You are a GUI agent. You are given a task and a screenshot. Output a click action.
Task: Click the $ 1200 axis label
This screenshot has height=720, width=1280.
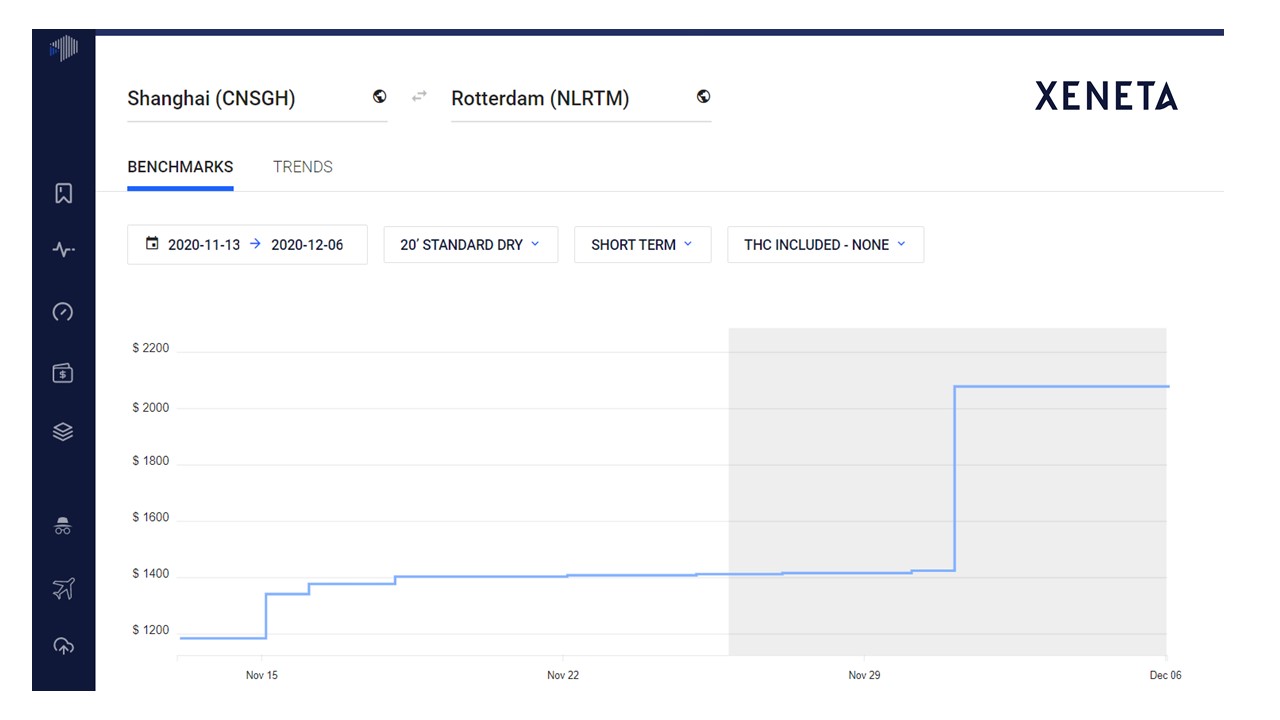tap(151, 630)
